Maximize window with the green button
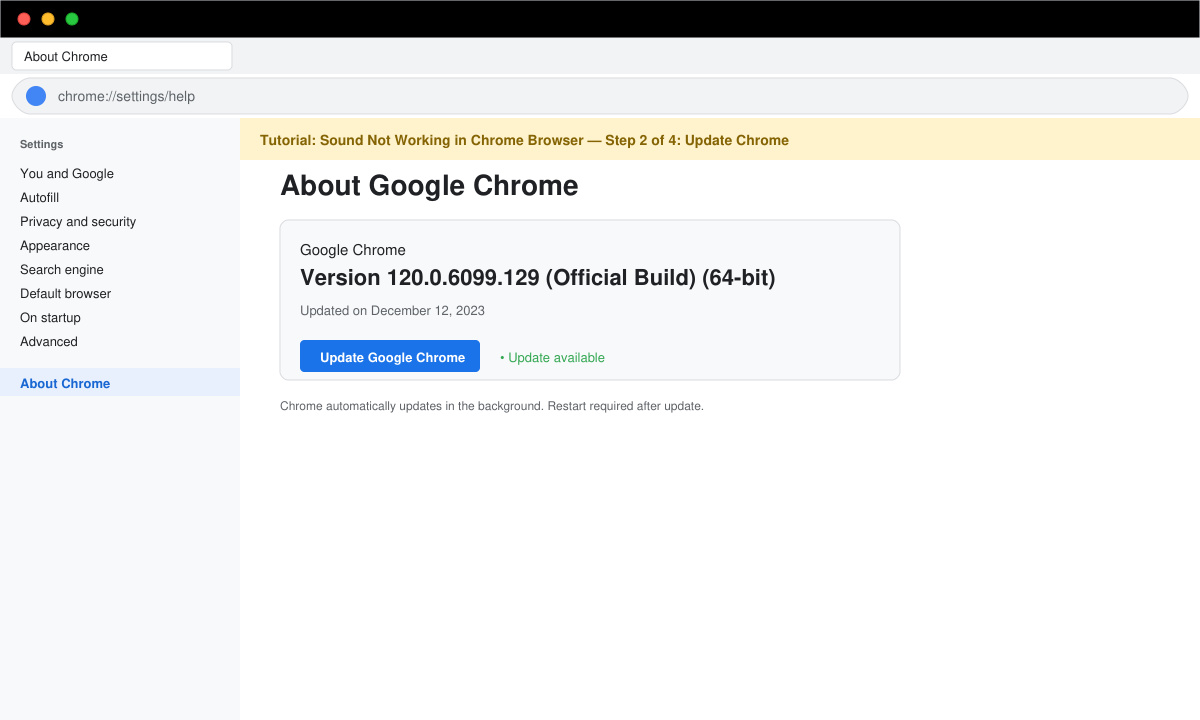1200x720 pixels. point(72,19)
